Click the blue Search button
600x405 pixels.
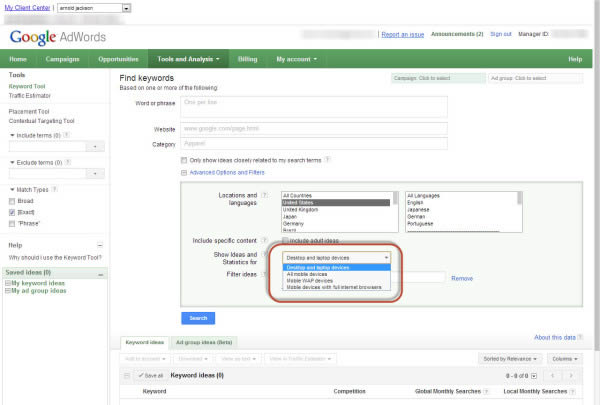[x=198, y=318]
